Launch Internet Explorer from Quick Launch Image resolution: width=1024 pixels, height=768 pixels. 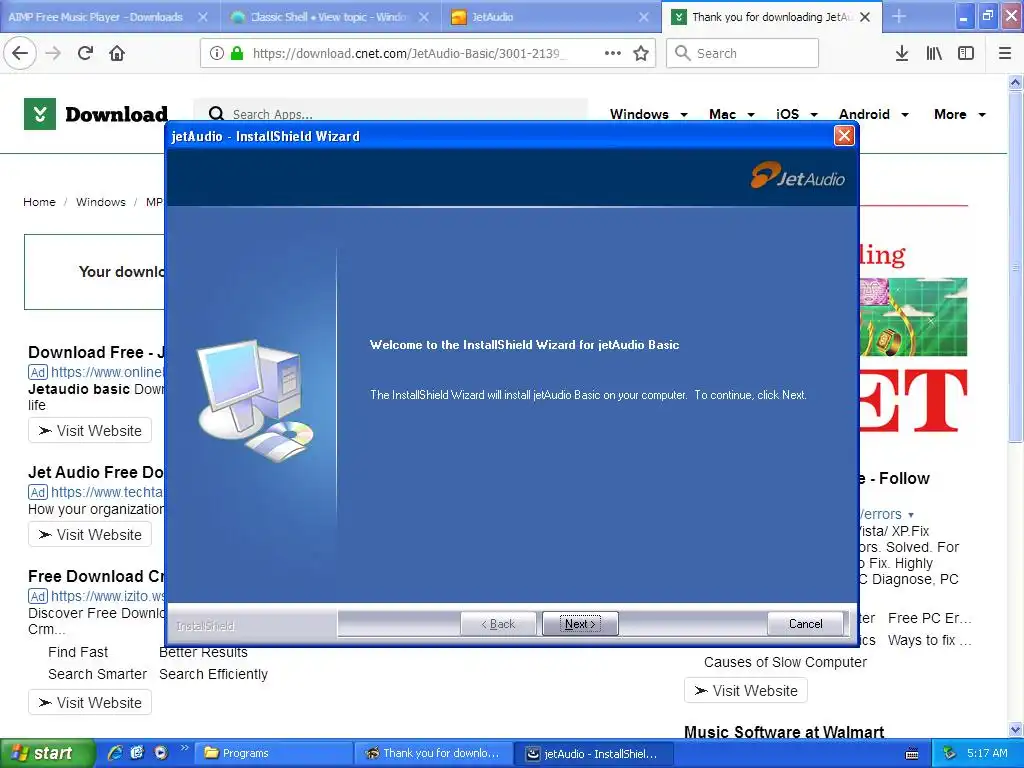point(115,752)
